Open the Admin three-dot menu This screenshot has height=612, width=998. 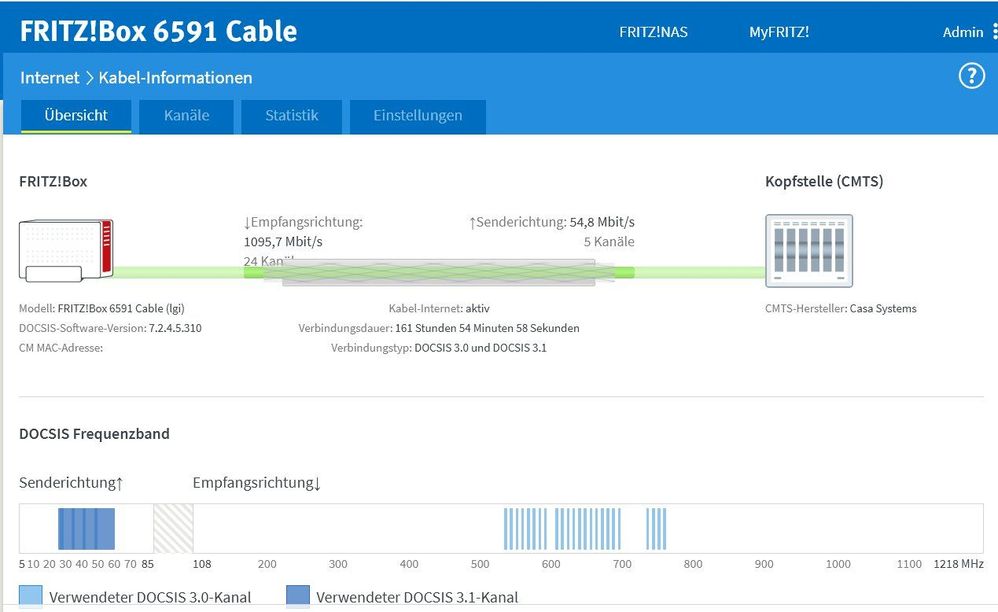coord(994,32)
